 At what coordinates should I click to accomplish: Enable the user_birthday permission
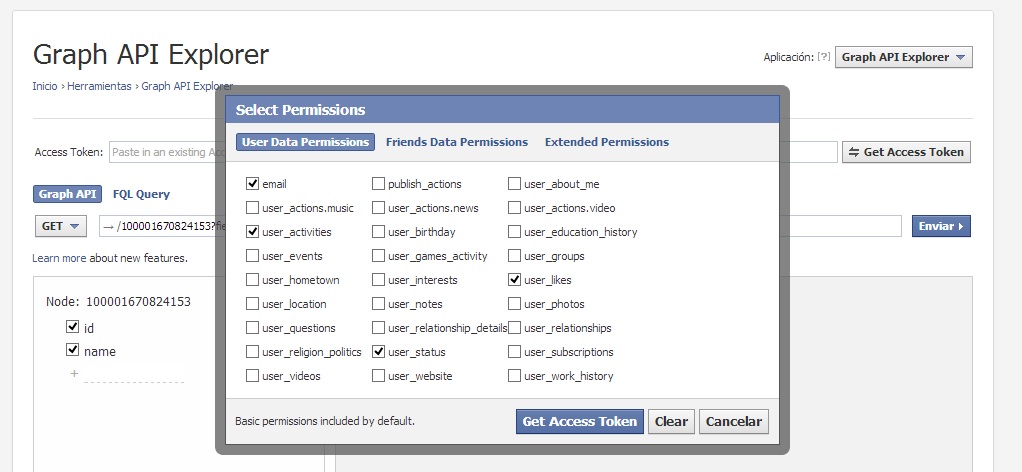point(378,232)
